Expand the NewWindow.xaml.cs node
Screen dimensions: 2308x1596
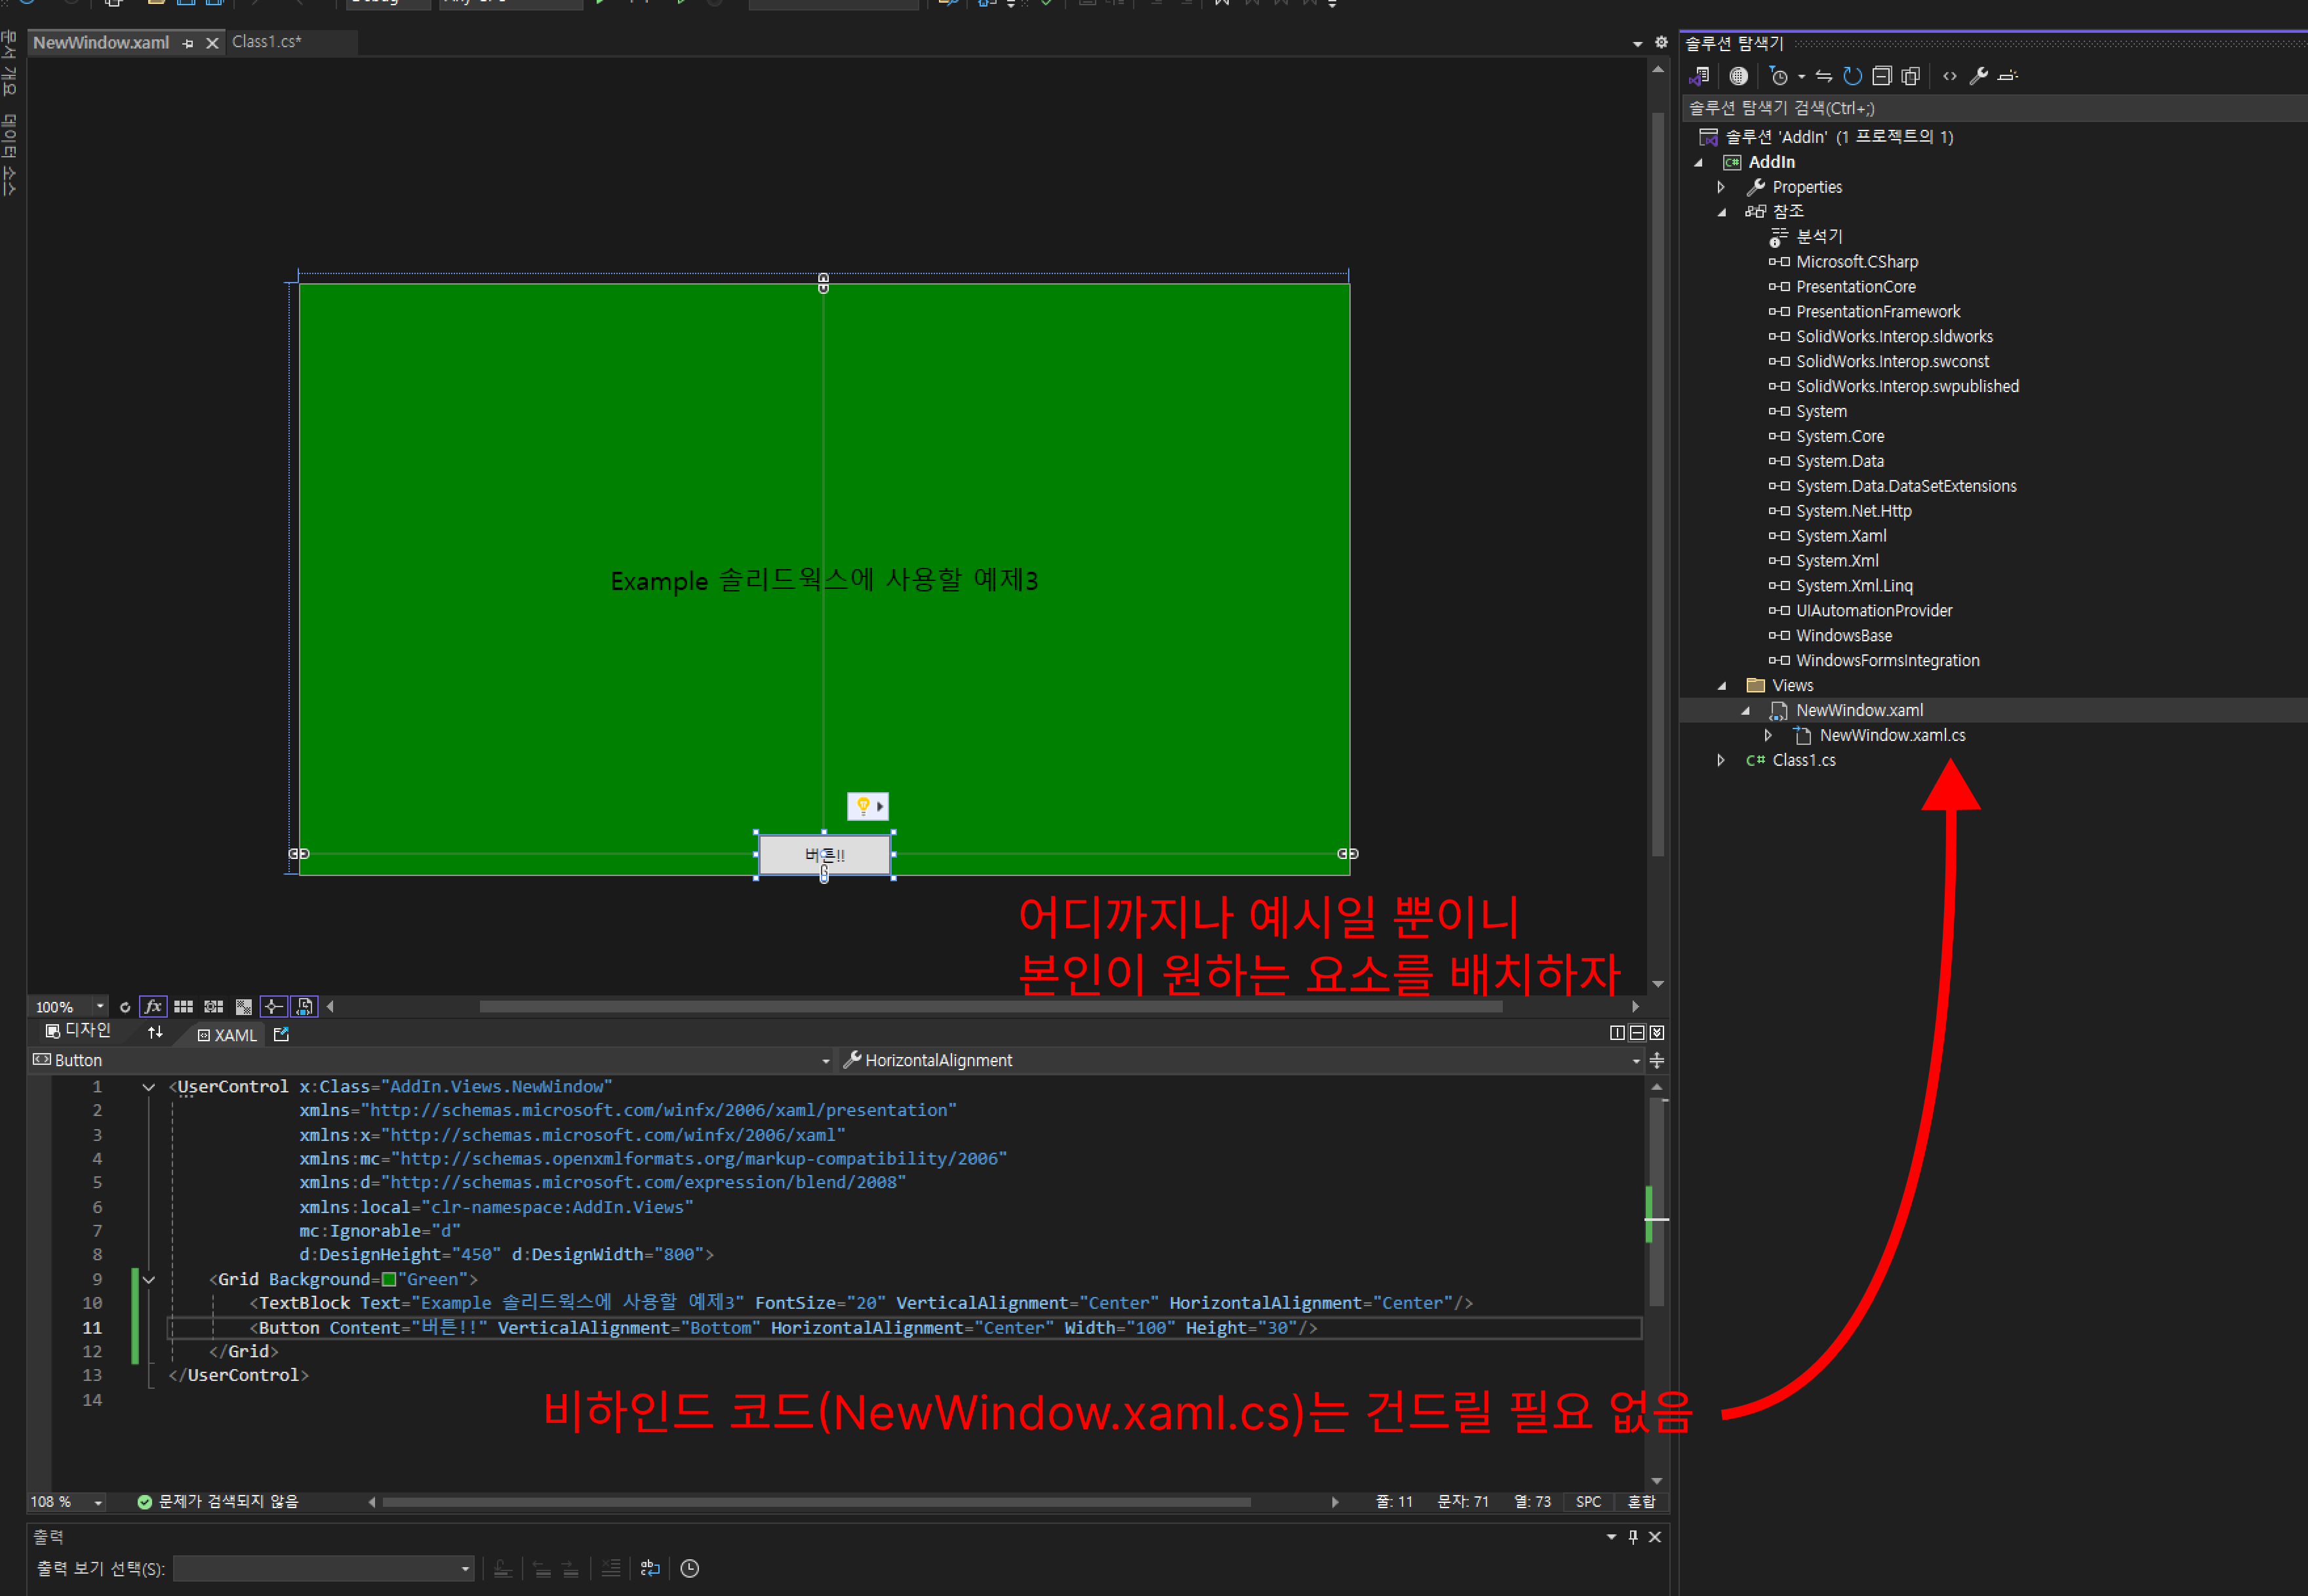1768,736
